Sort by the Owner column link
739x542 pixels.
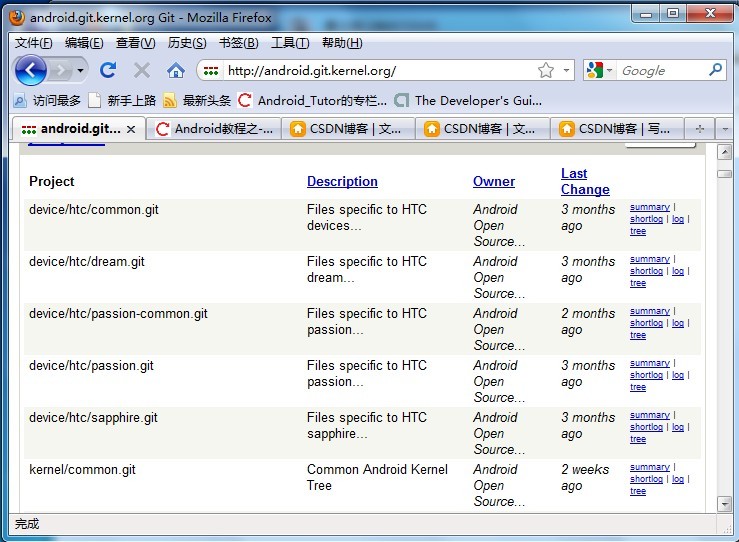point(494,181)
